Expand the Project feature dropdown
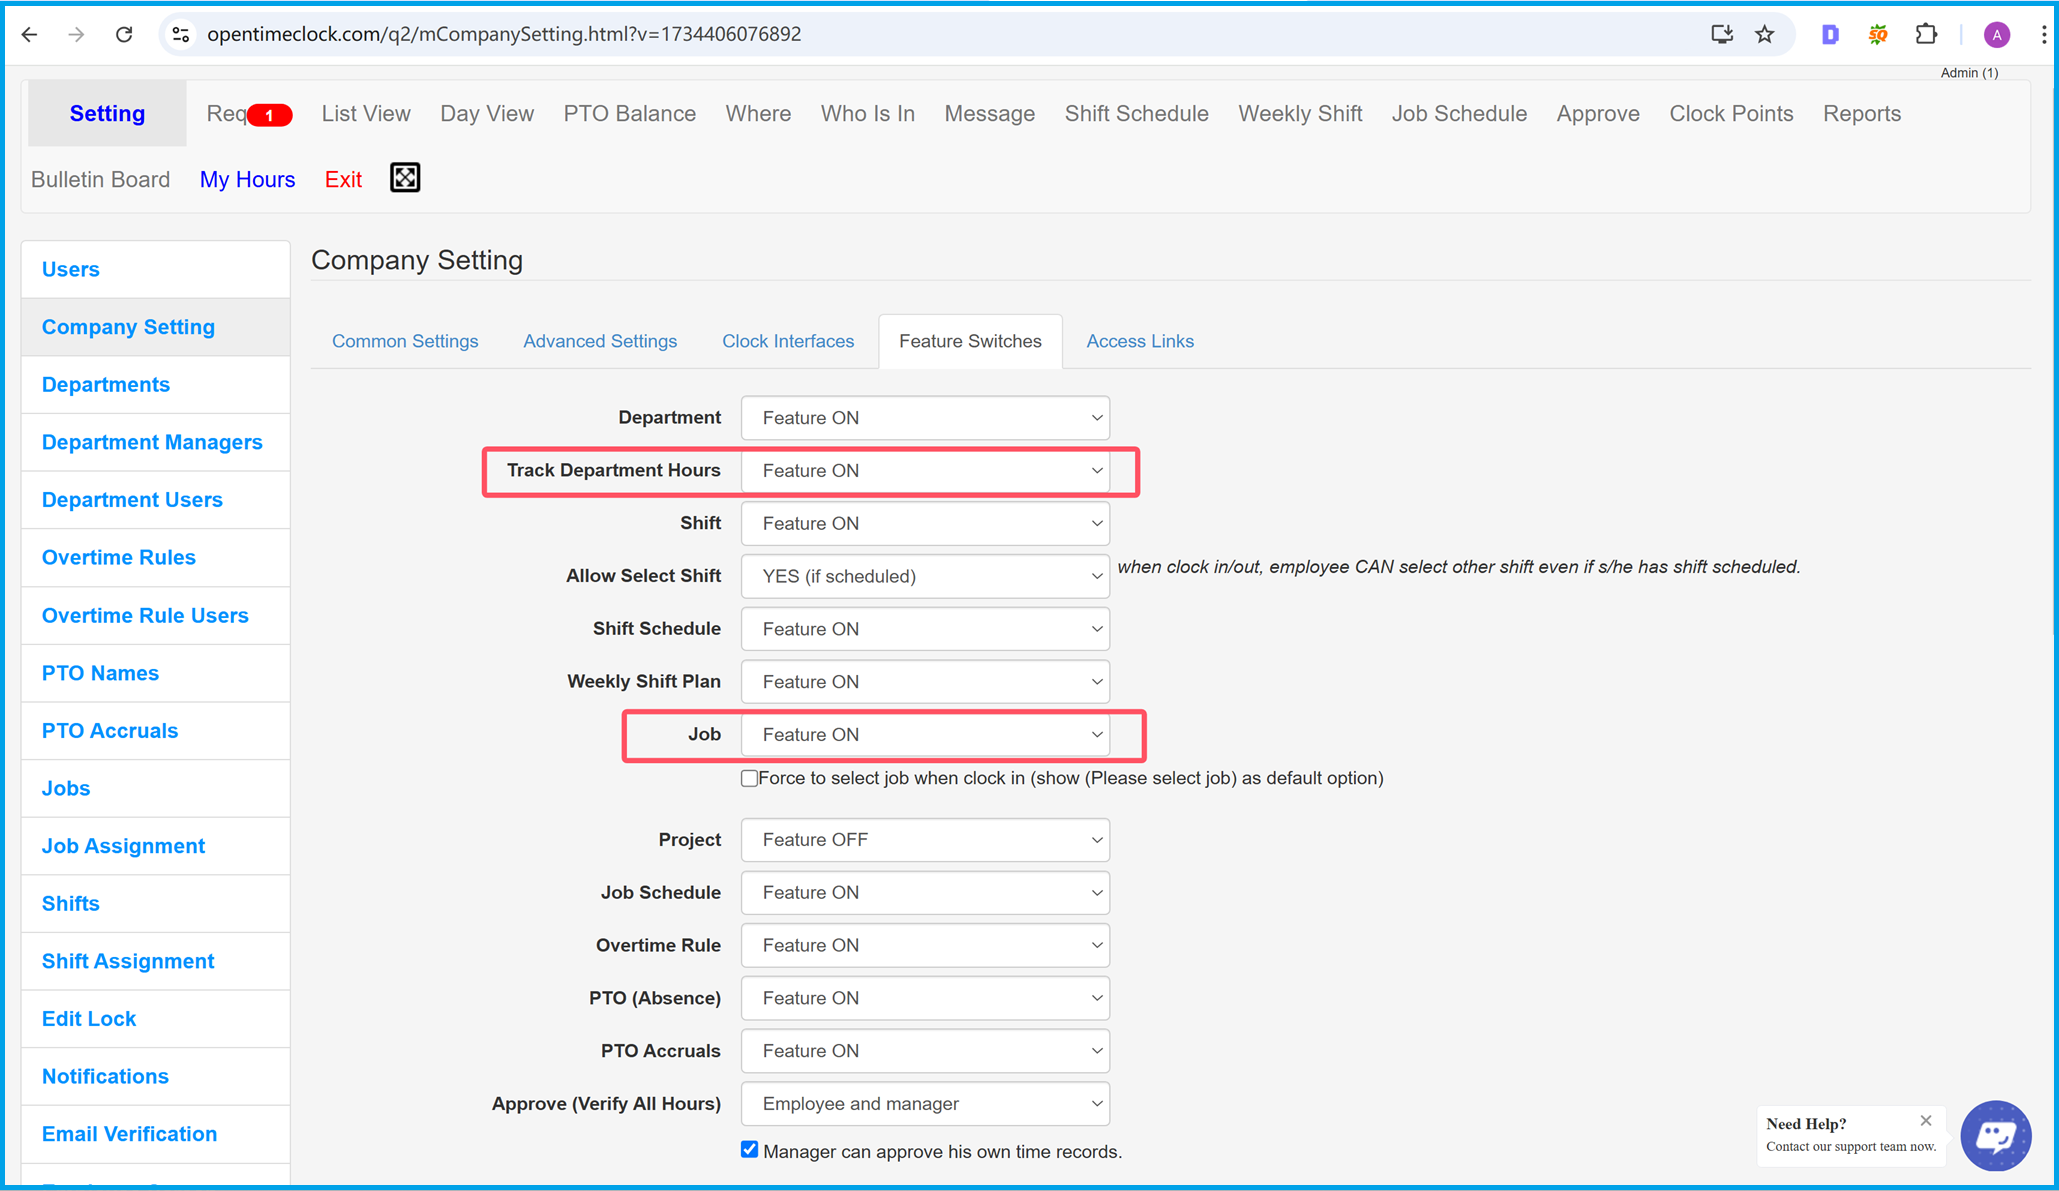The image size is (2059, 1191). click(x=925, y=839)
